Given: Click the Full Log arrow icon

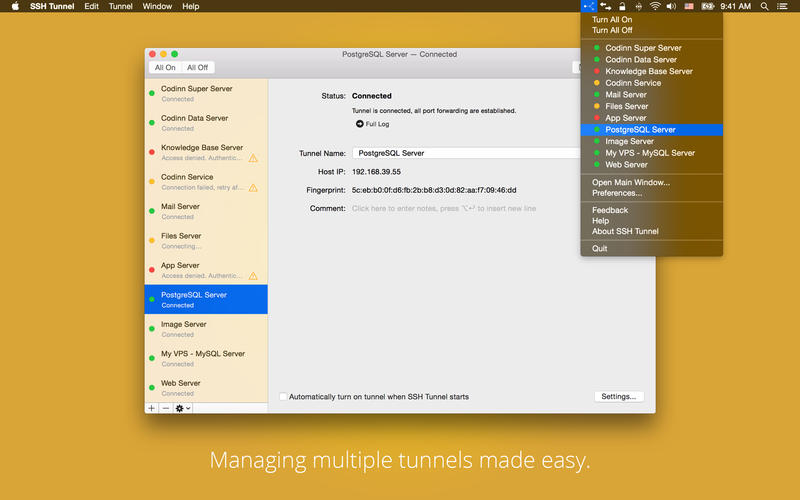Looking at the screenshot, I should (359, 124).
